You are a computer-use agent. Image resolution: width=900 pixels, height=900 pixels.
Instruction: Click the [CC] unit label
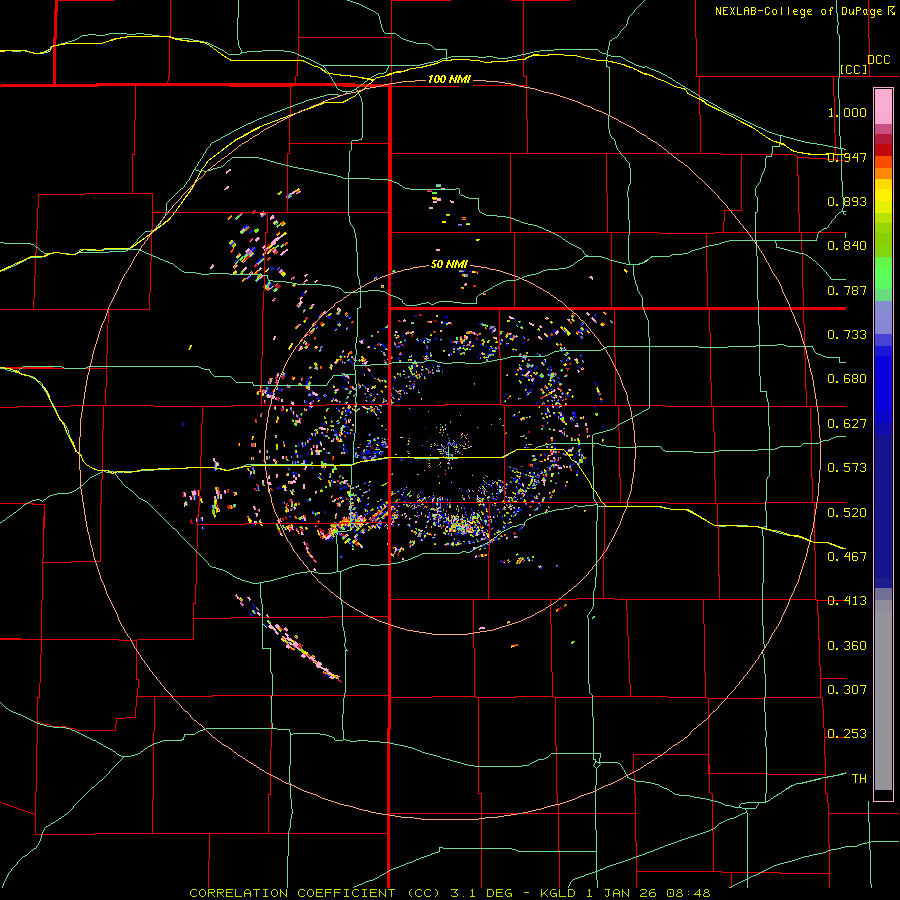[854, 69]
